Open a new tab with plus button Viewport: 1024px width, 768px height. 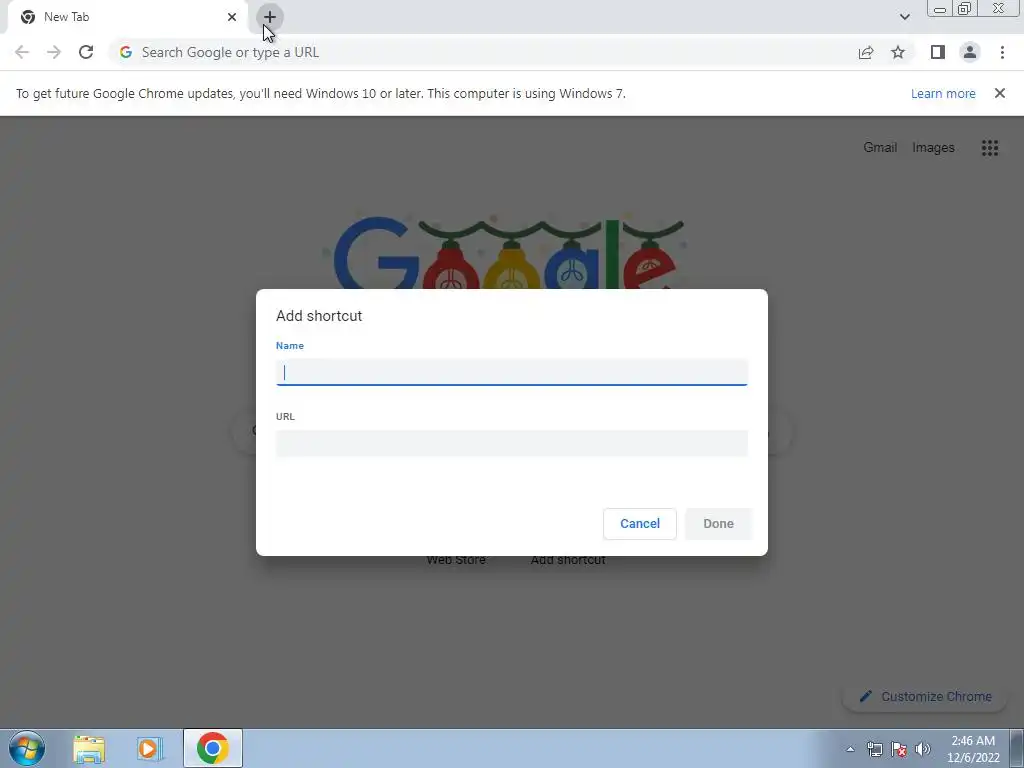pyautogui.click(x=270, y=17)
